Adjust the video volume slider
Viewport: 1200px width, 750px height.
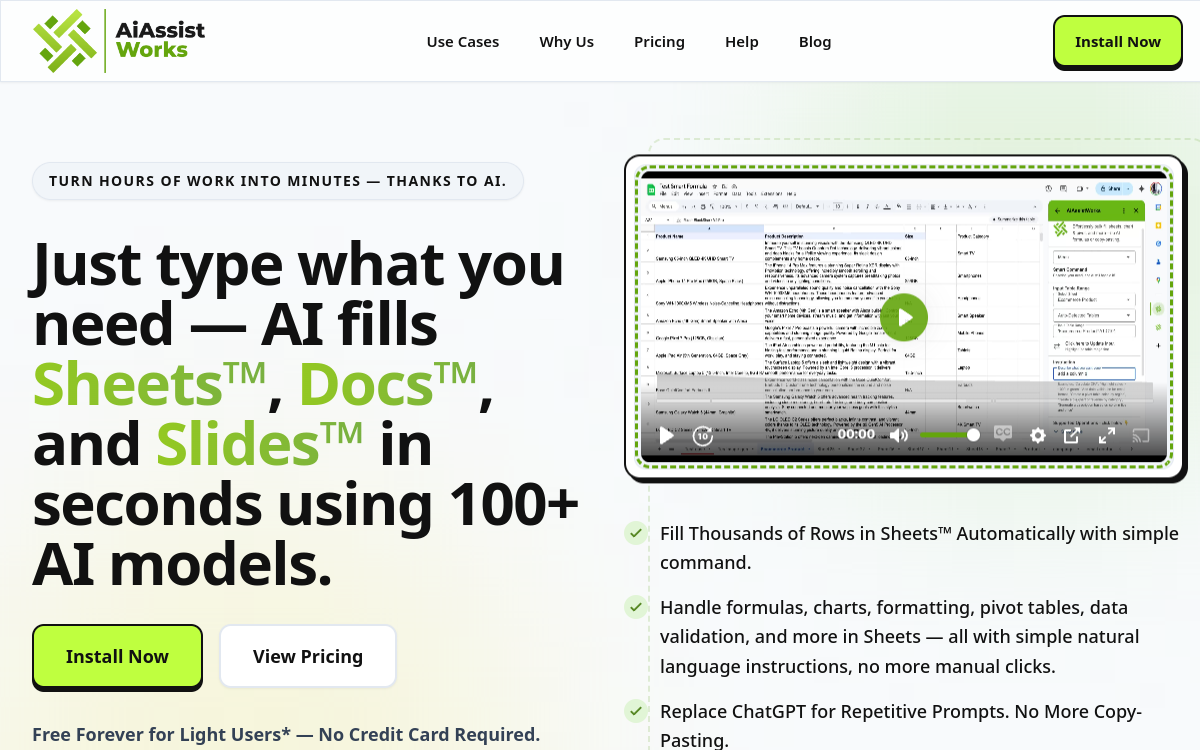[x=949, y=435]
